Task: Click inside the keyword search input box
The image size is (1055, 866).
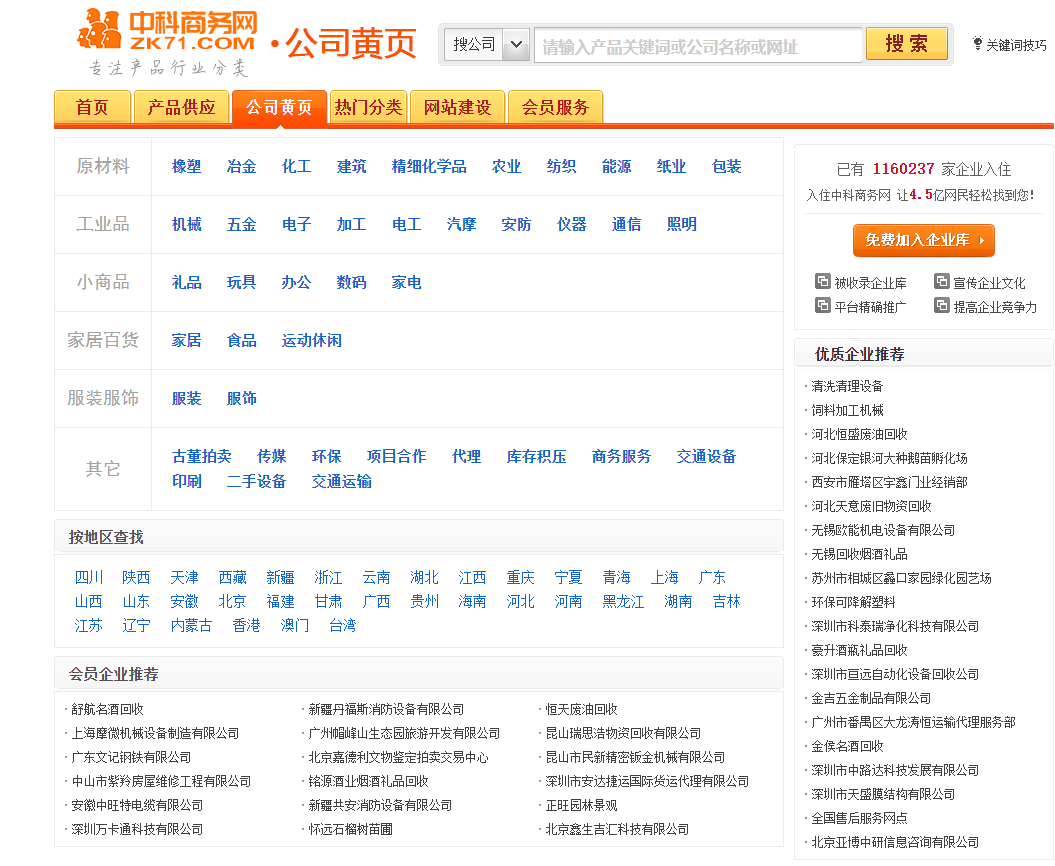Action: [695, 44]
